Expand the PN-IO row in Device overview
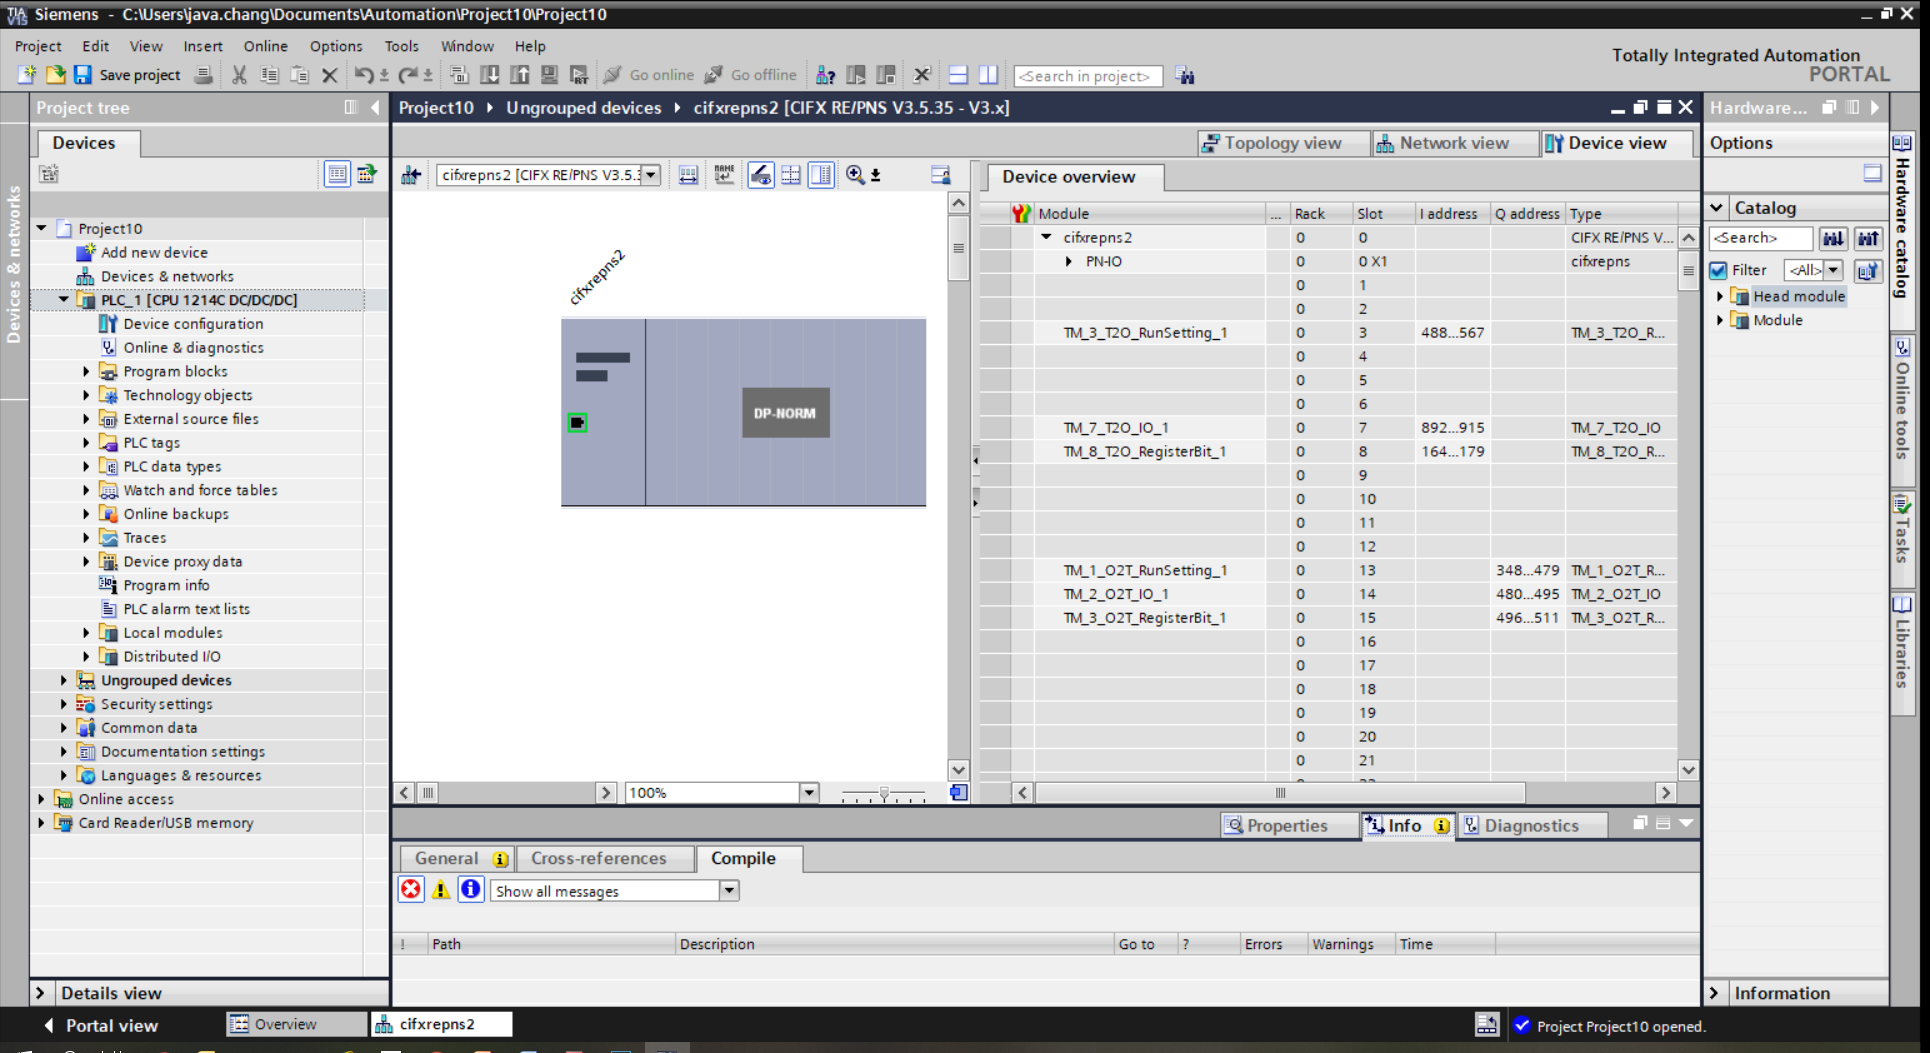 click(1069, 262)
